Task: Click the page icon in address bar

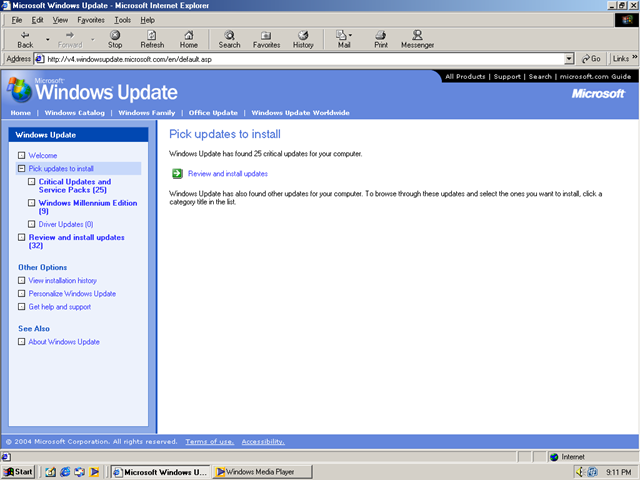Action: click(40, 59)
